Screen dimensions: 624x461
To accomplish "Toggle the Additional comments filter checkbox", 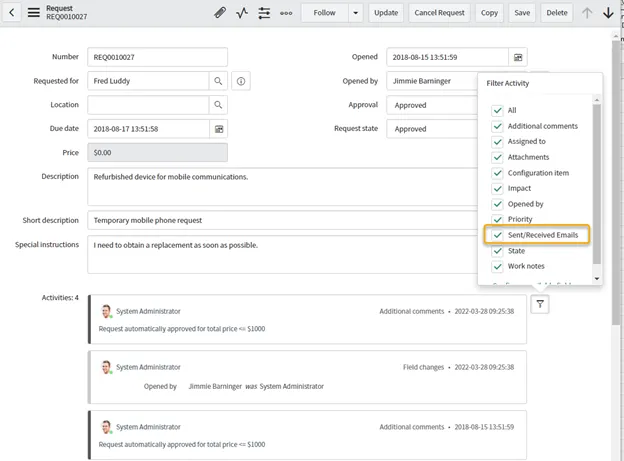I will coord(498,126).
